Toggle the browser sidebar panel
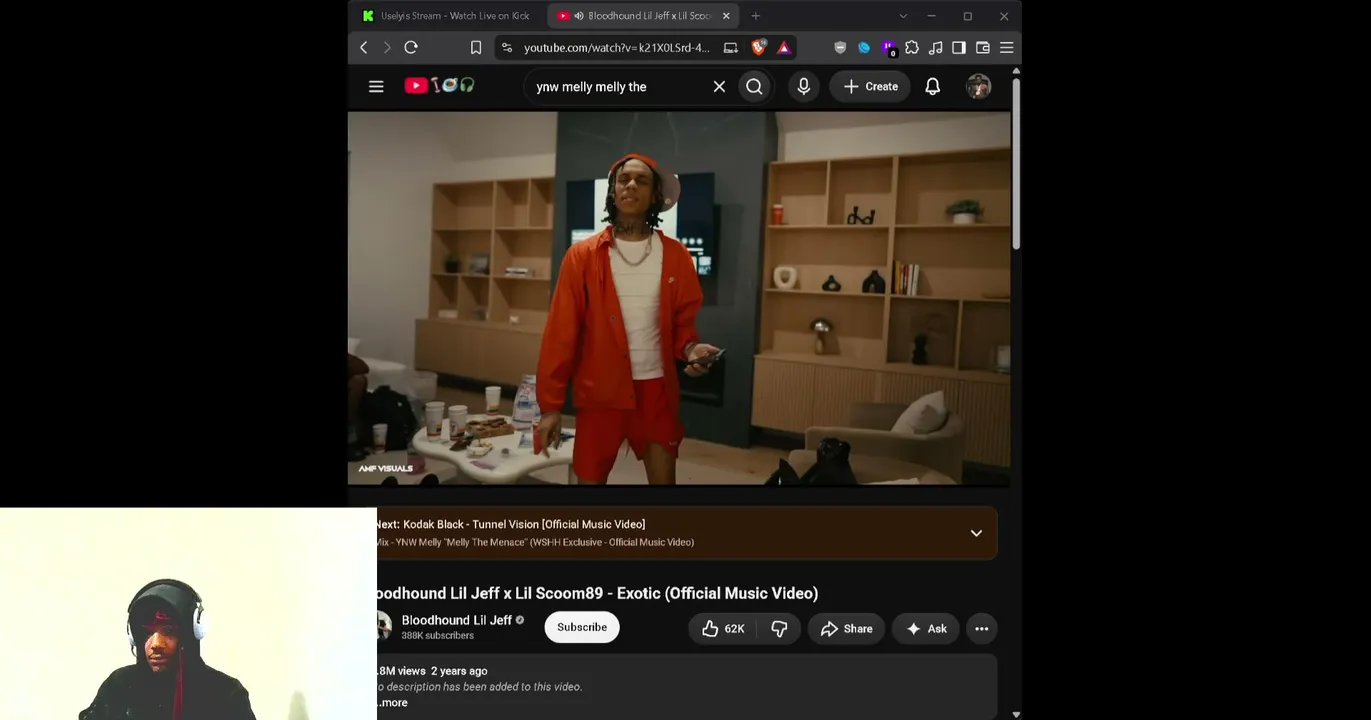 [x=959, y=47]
